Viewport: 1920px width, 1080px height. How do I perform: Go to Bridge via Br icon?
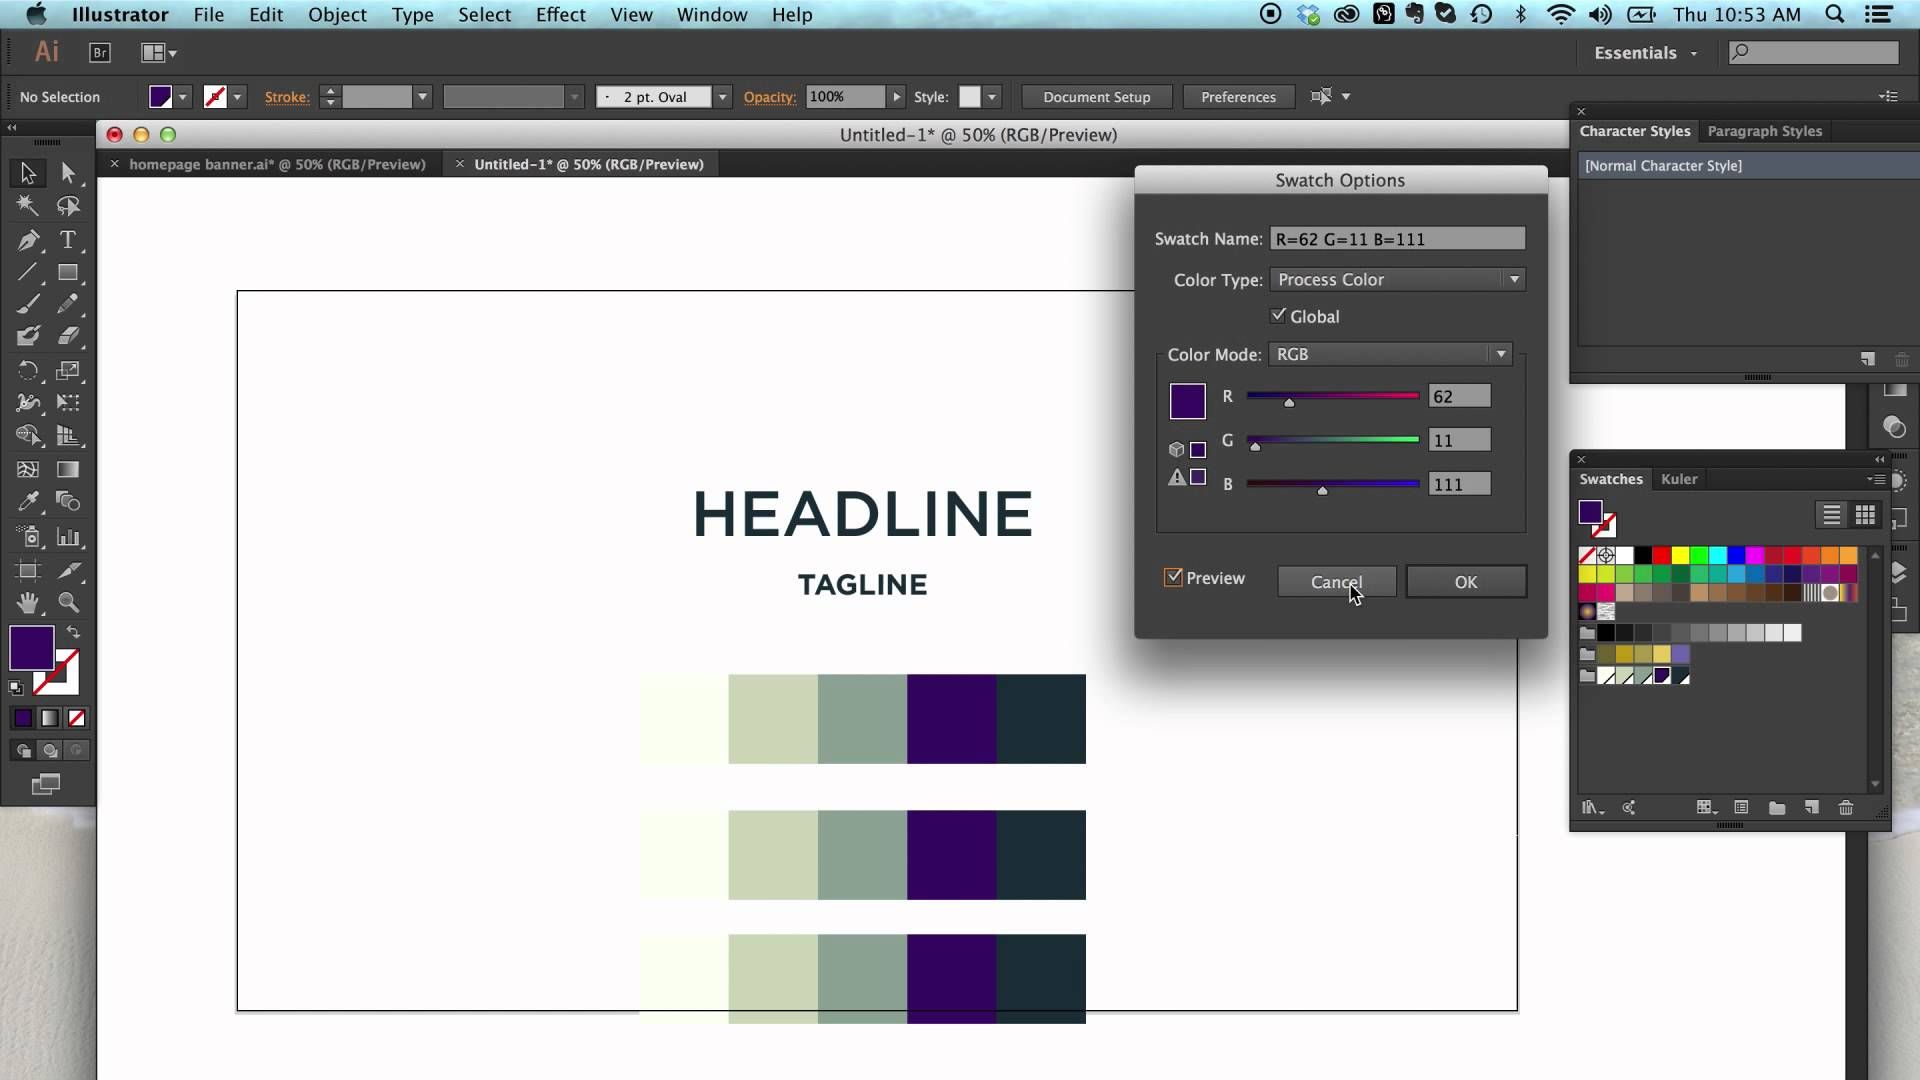coord(100,53)
